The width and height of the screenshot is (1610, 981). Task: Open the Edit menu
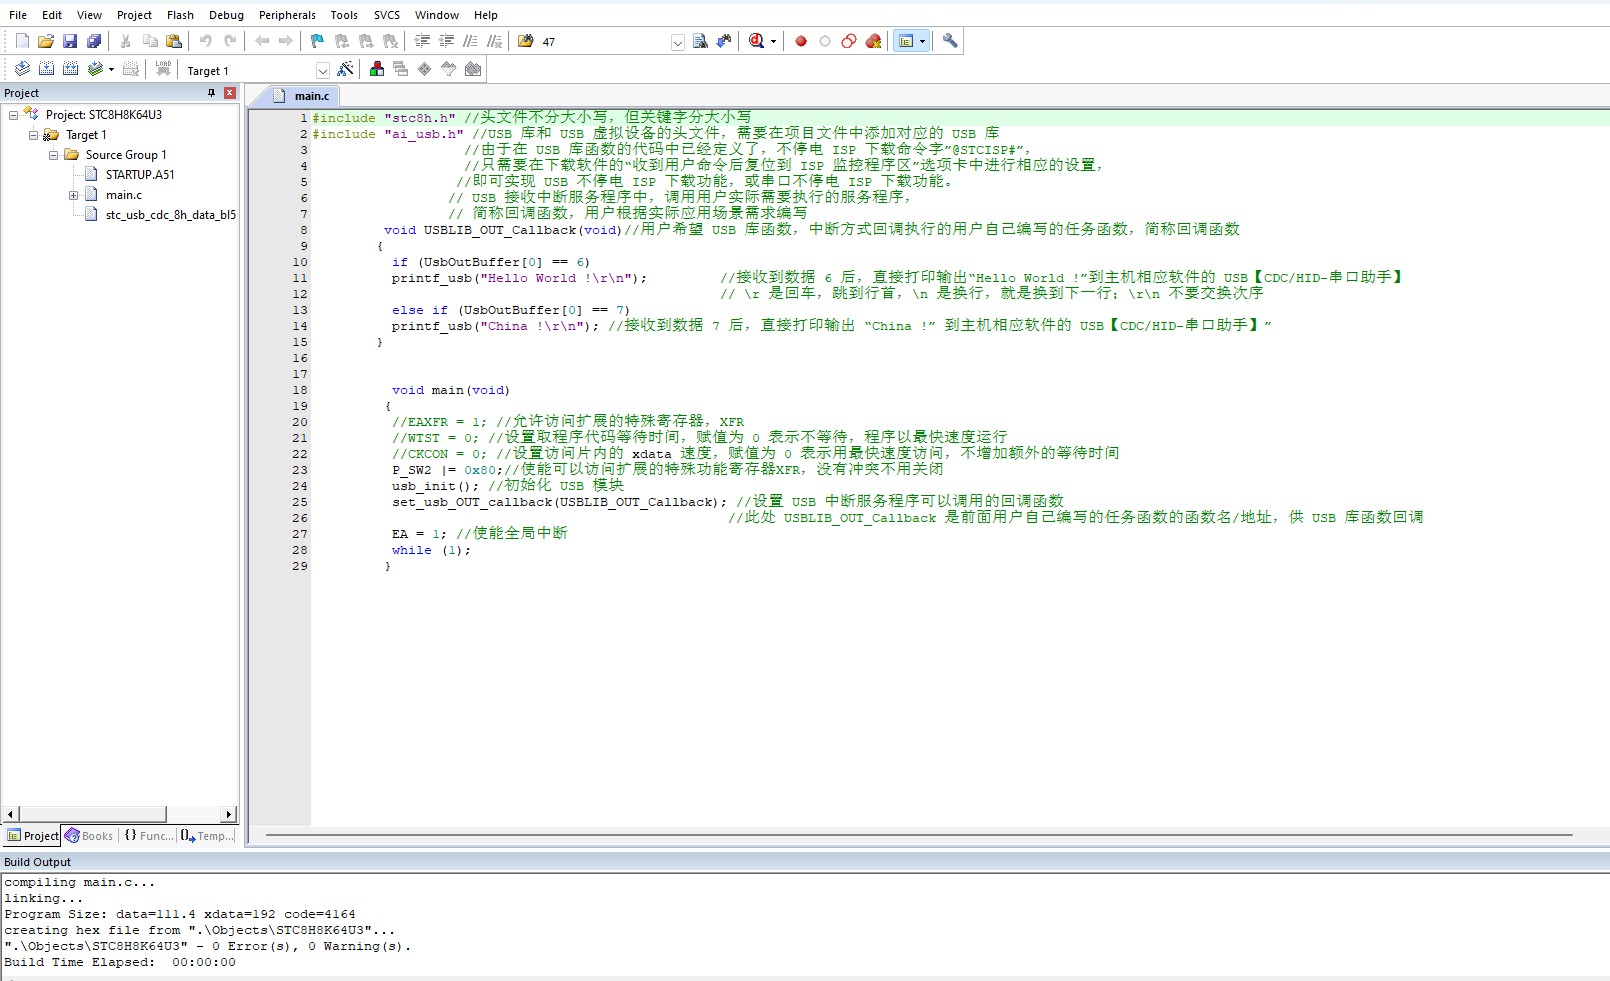(52, 15)
